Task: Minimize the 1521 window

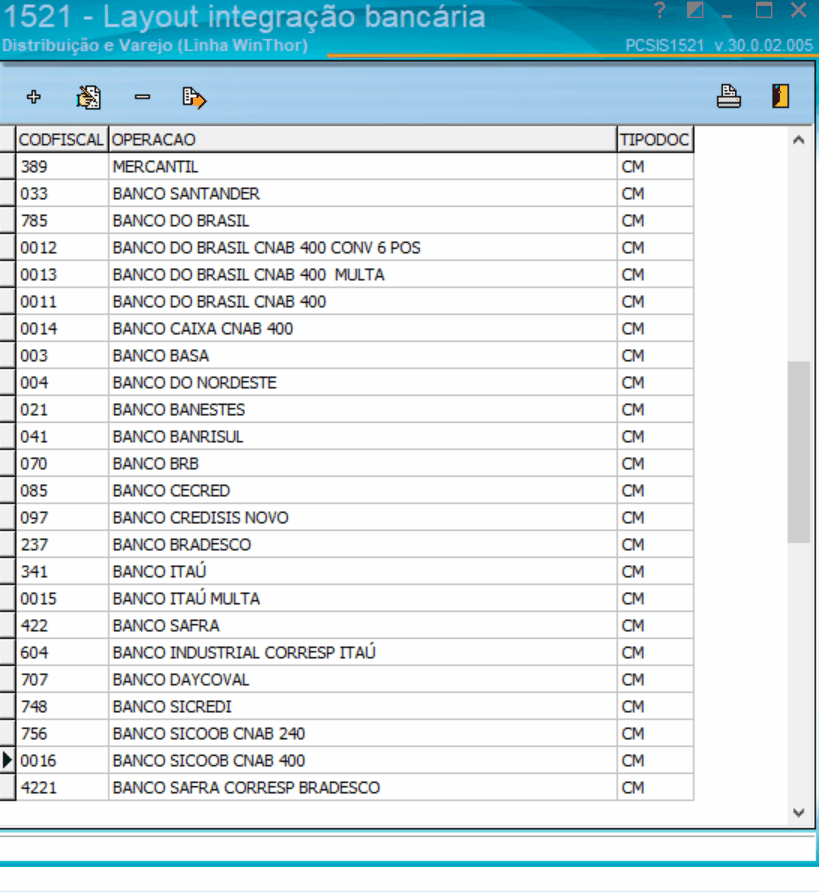Action: 726,15
